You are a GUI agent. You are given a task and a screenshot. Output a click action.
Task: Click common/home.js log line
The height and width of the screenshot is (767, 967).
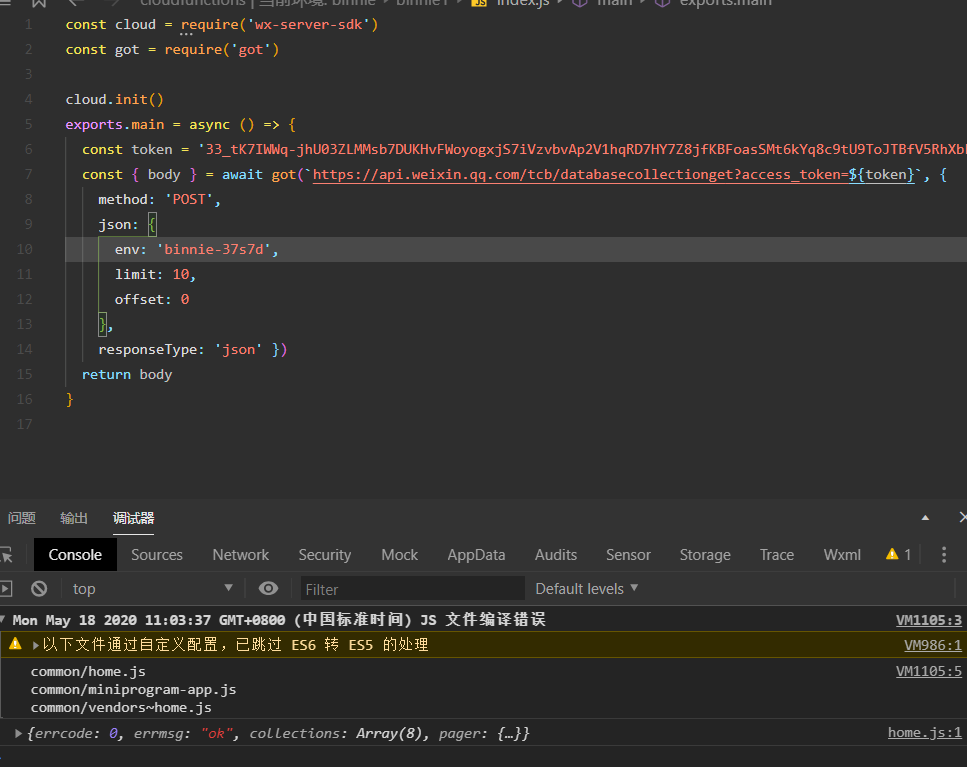pyautogui.click(x=88, y=671)
